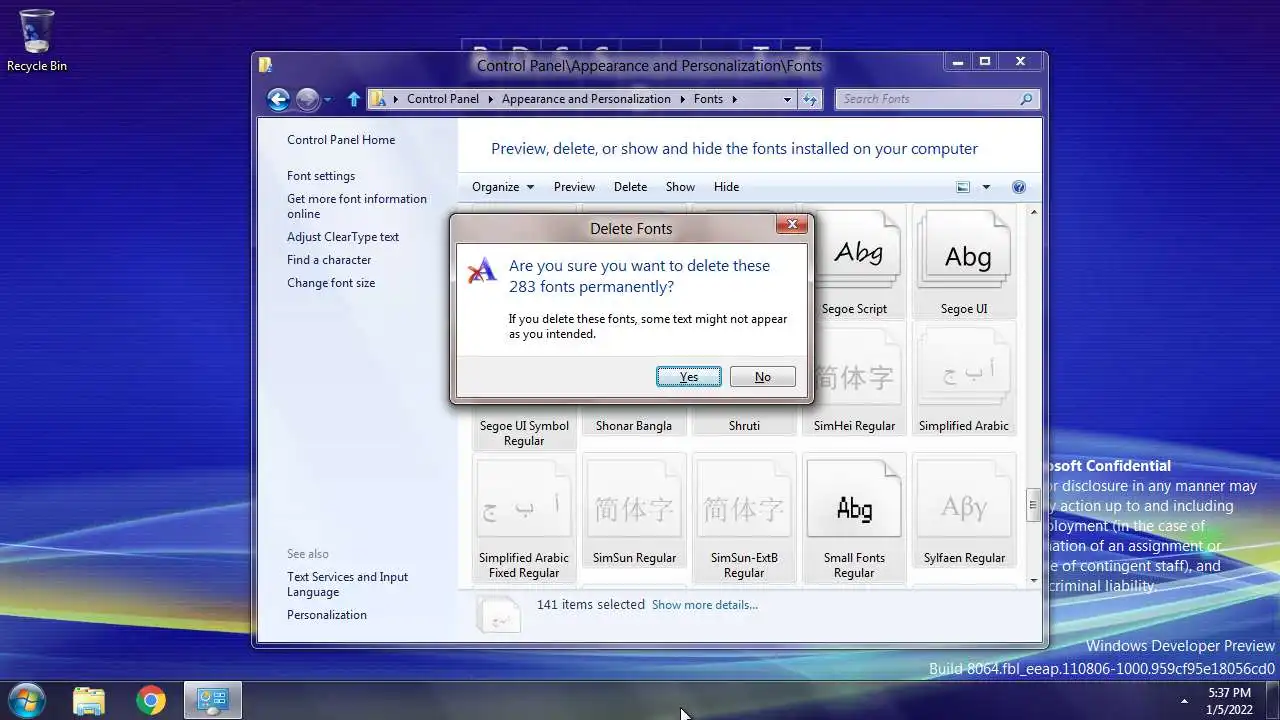Go forward using the Forward arrow
This screenshot has width=1280, height=720.
307,99
